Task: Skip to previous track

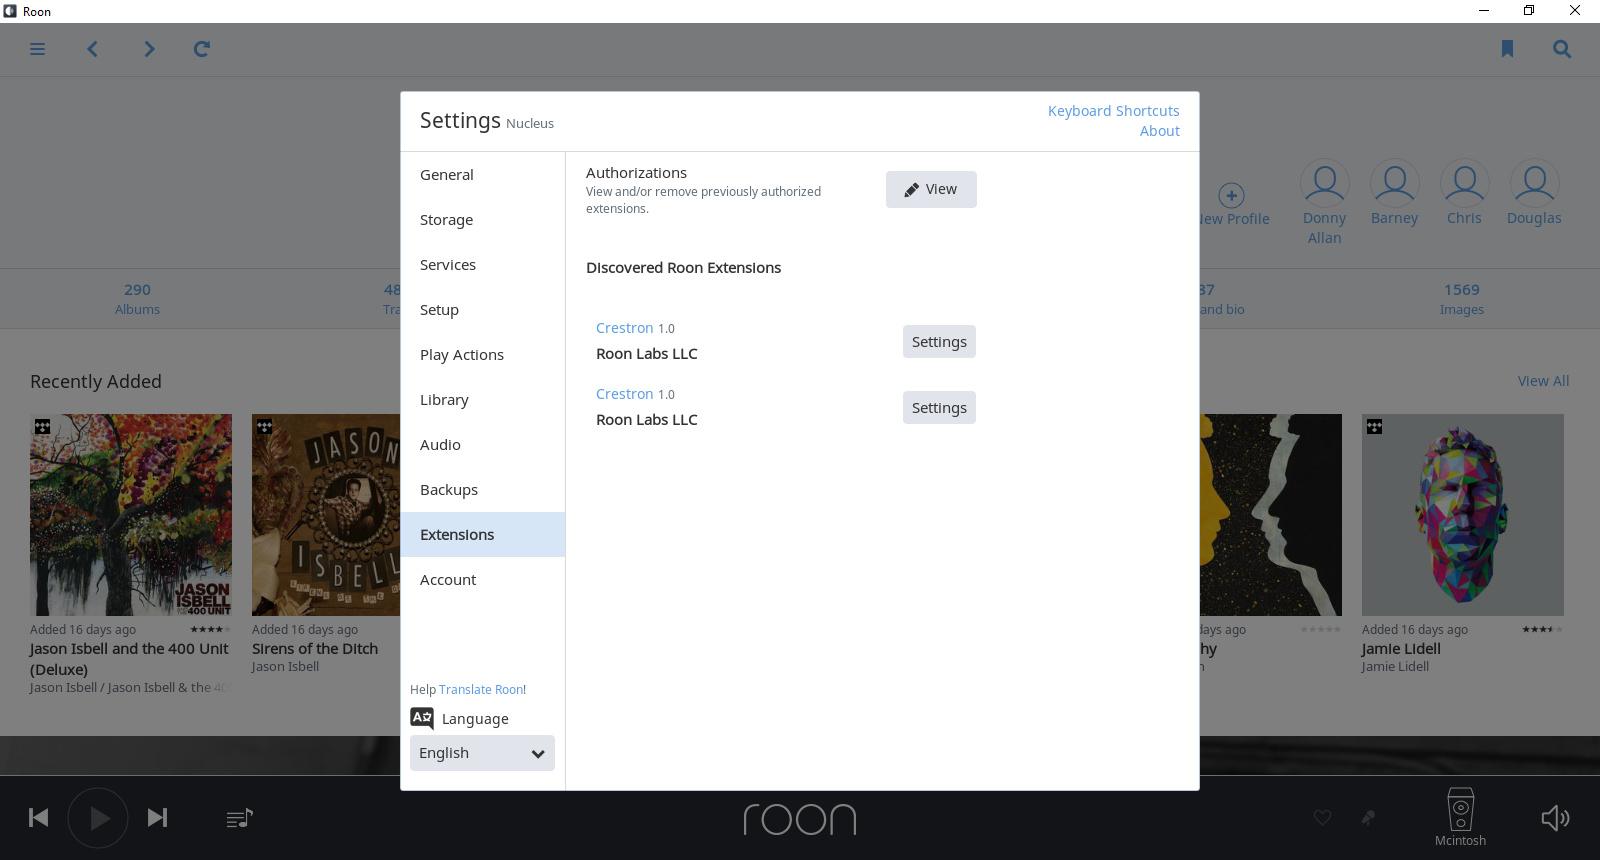Action: 39,818
